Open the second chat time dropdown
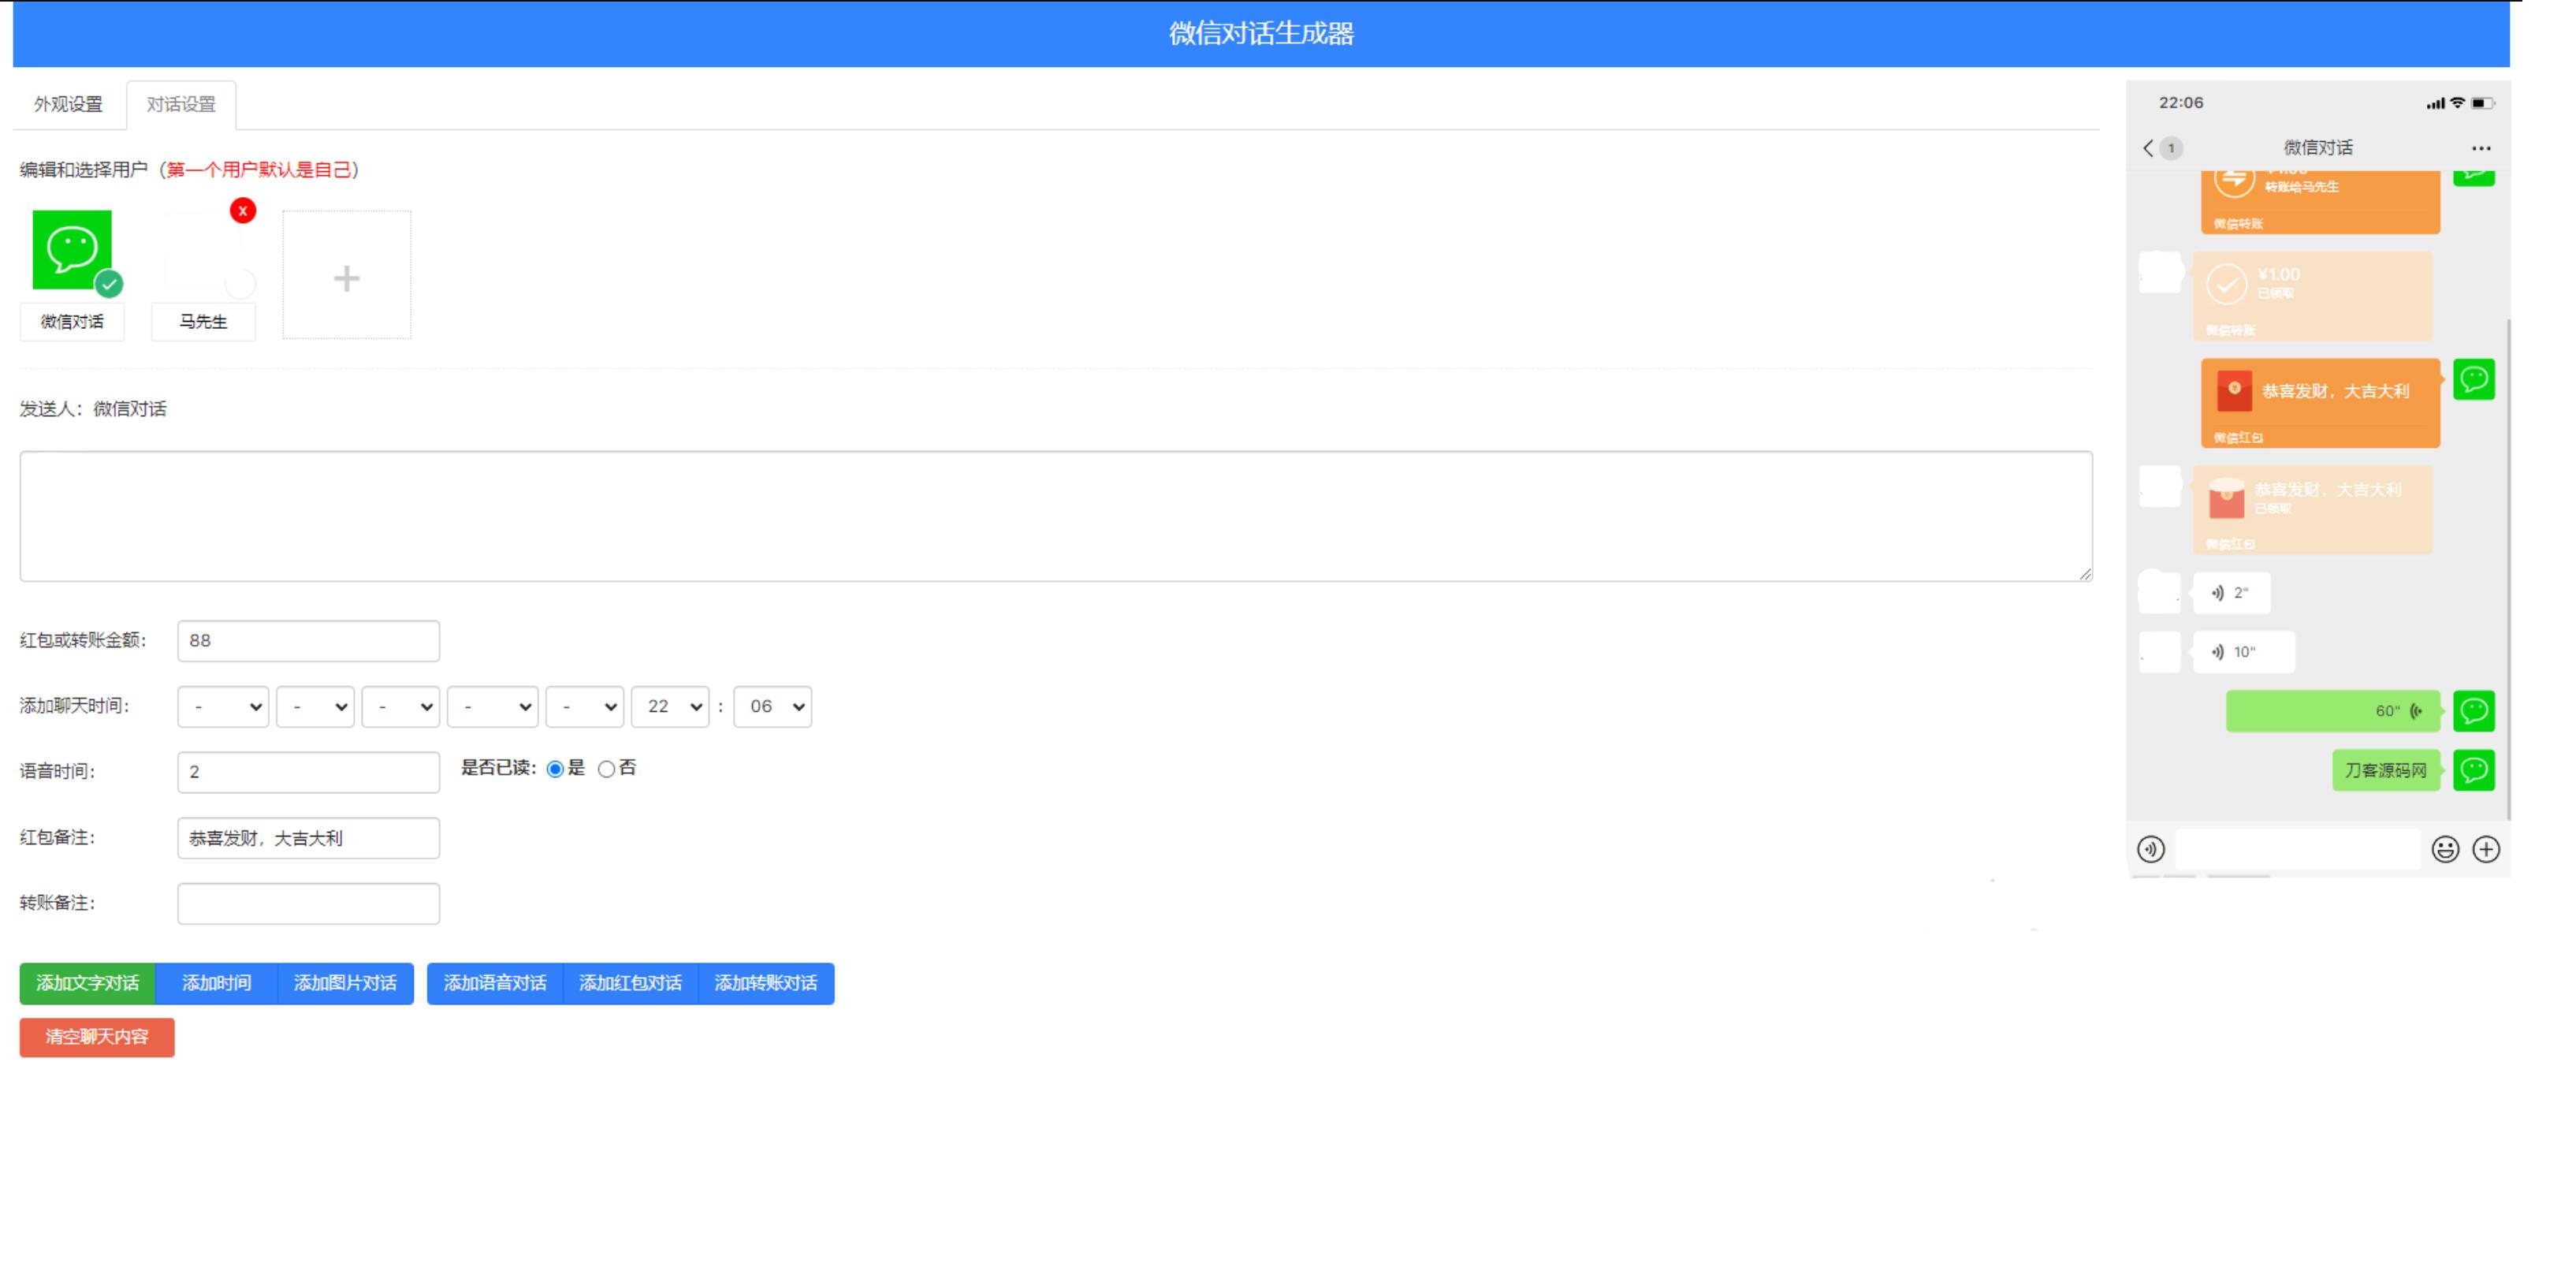 pyautogui.click(x=315, y=707)
